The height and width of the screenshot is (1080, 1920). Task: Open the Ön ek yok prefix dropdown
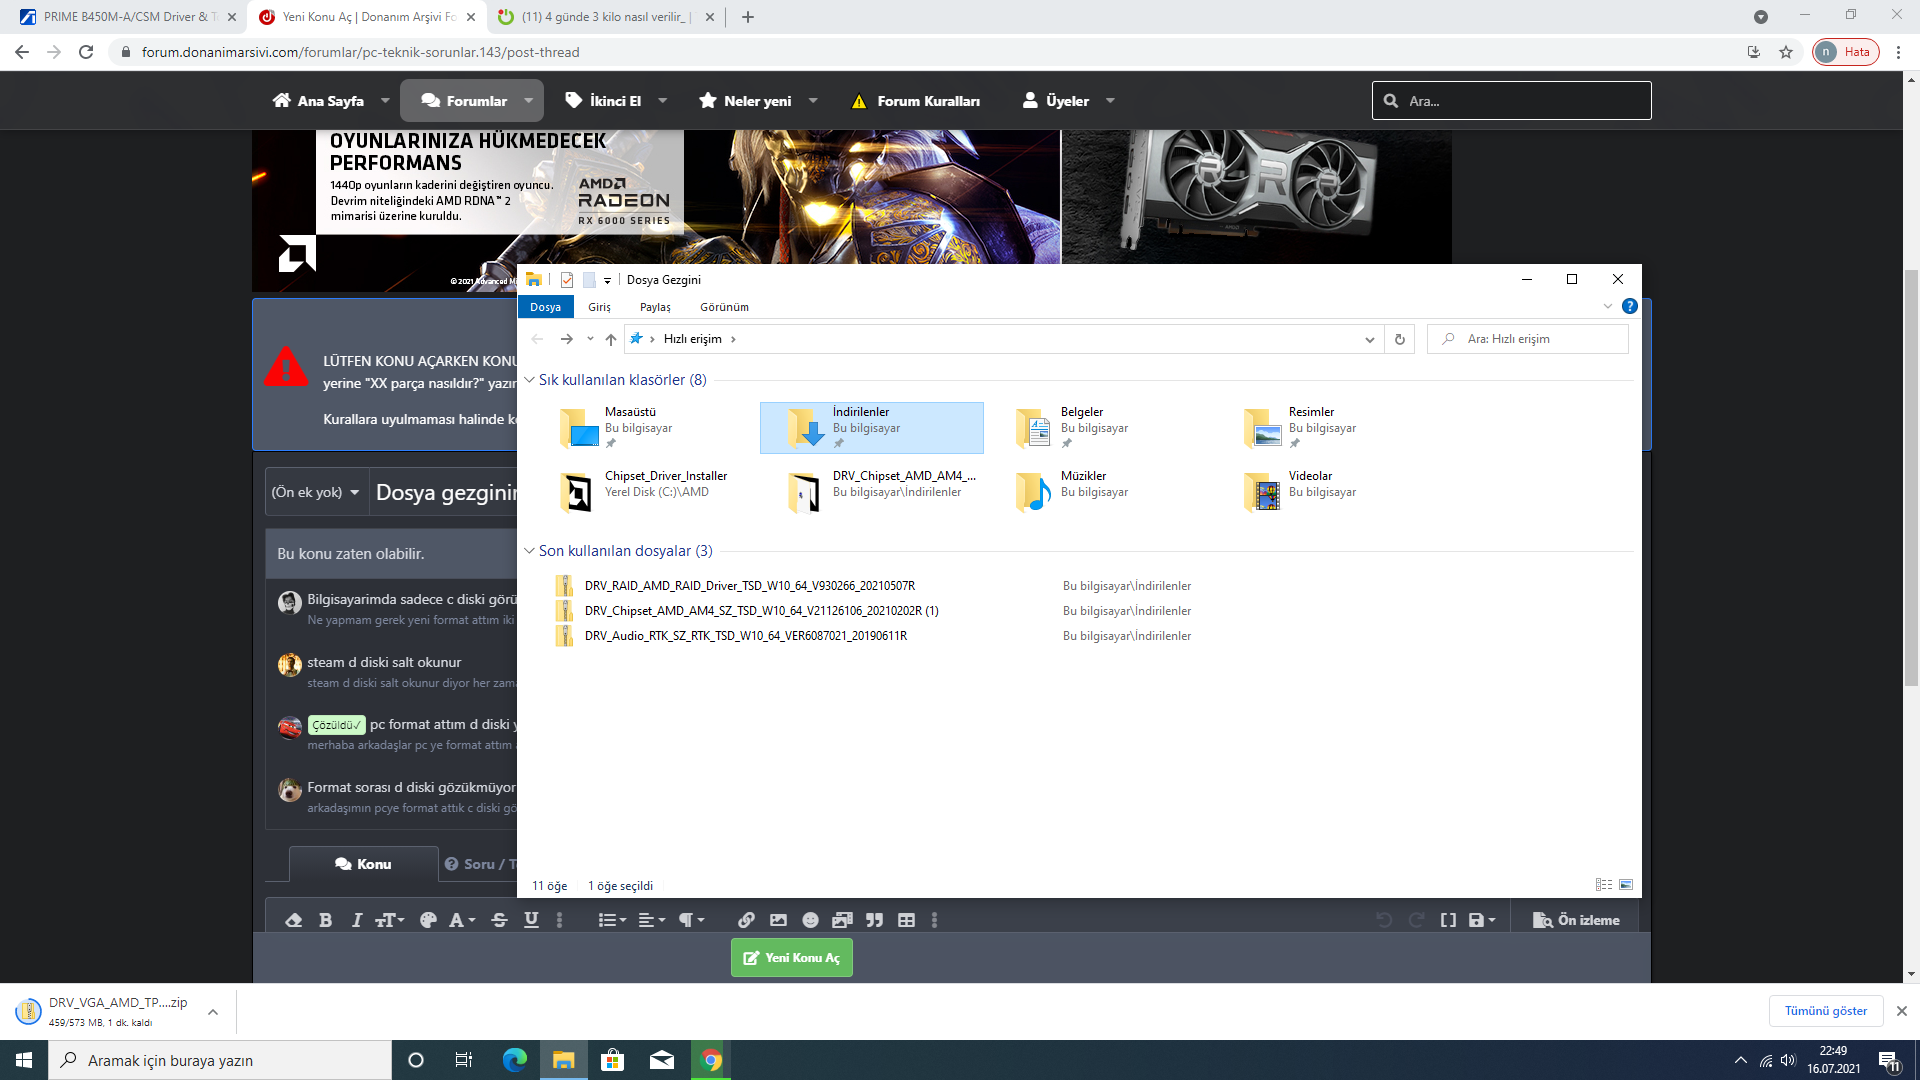coord(315,492)
